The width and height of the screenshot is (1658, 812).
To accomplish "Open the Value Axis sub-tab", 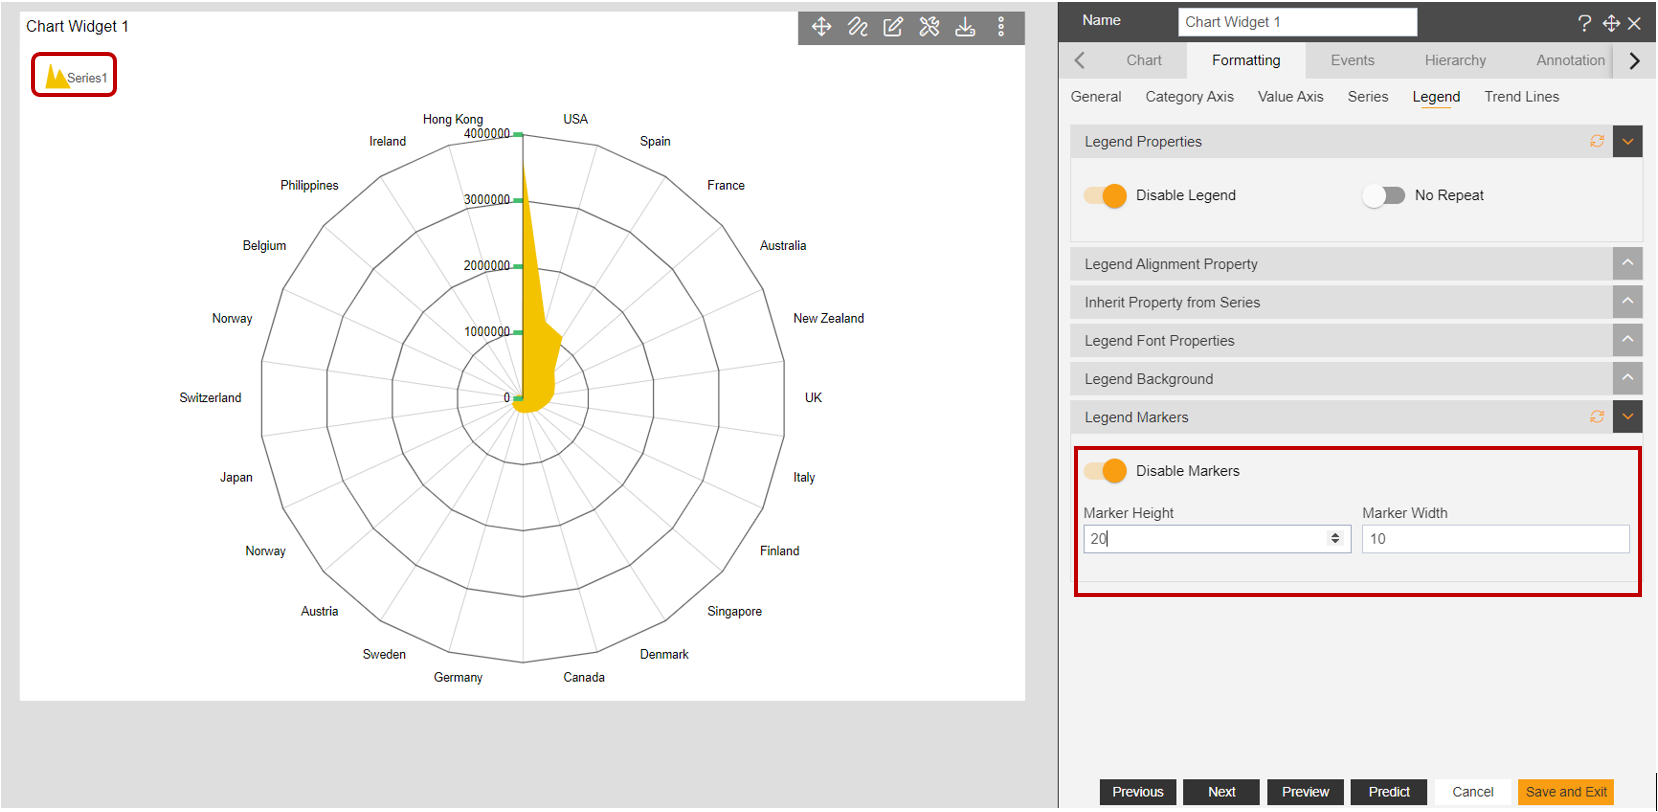I will click(1291, 97).
